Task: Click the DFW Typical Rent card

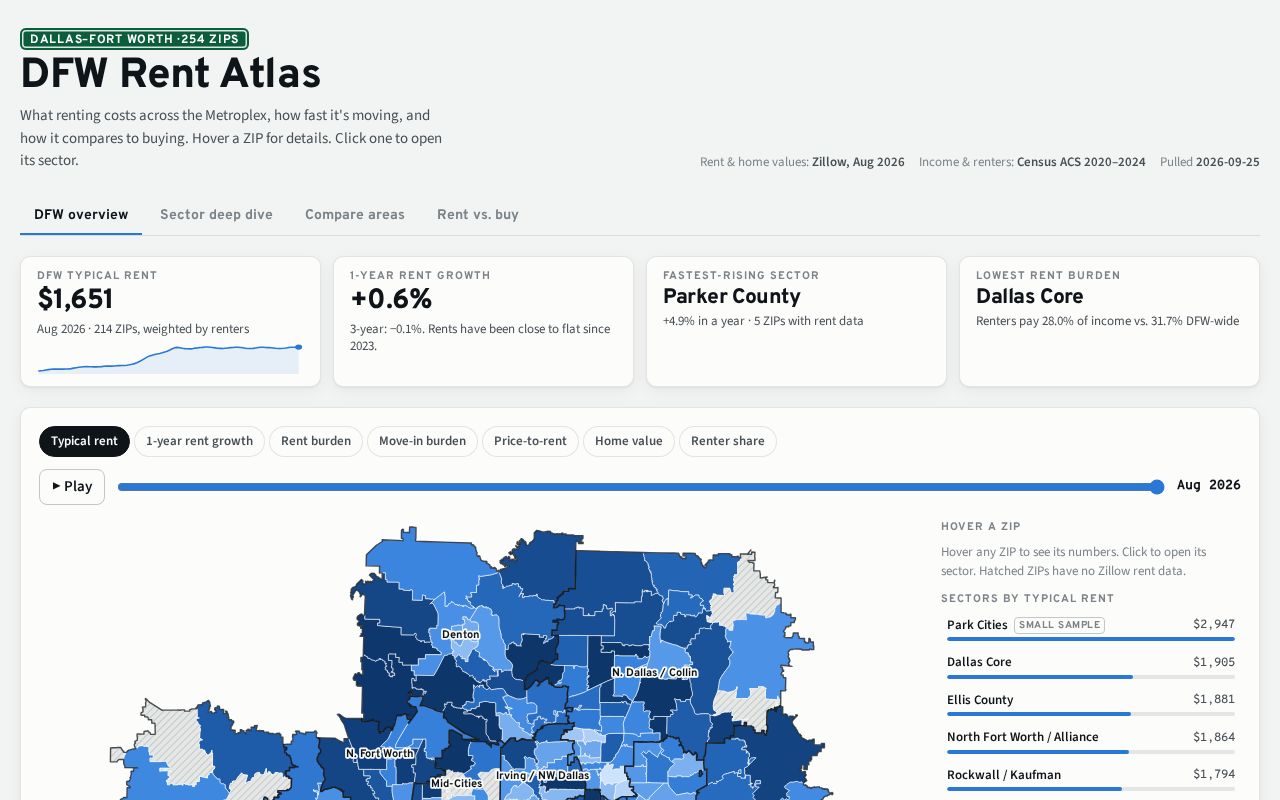Action: 170,321
